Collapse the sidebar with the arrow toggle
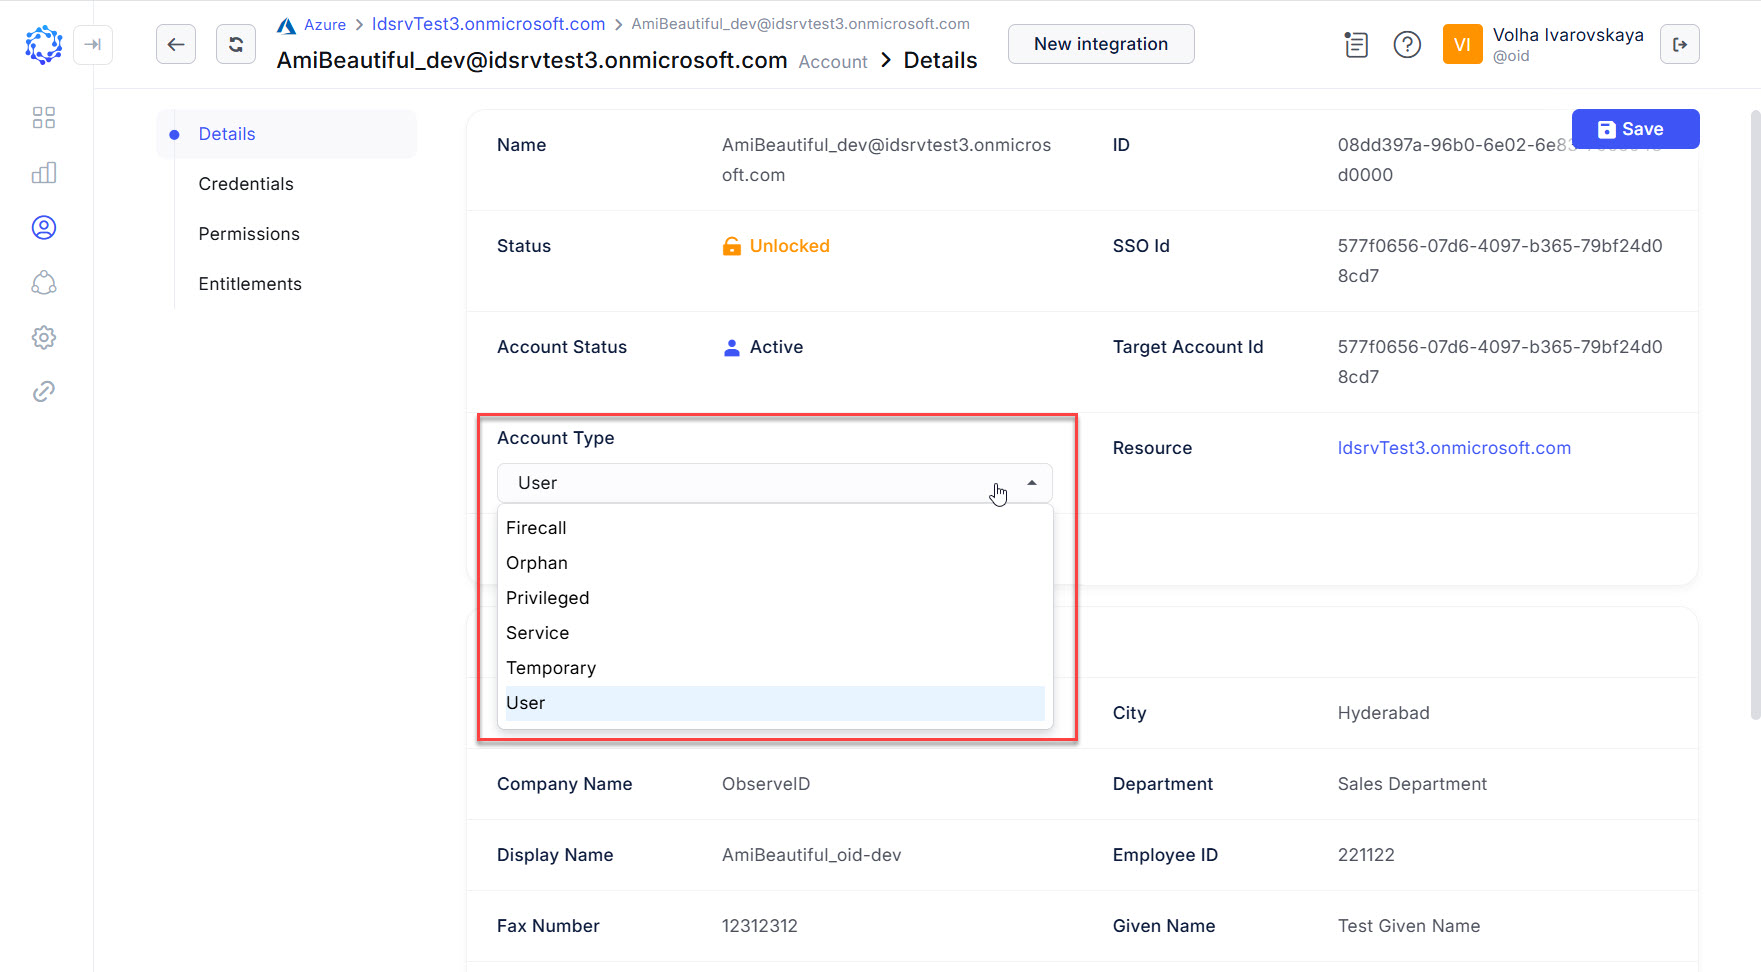Image resolution: width=1761 pixels, height=972 pixels. click(x=93, y=45)
